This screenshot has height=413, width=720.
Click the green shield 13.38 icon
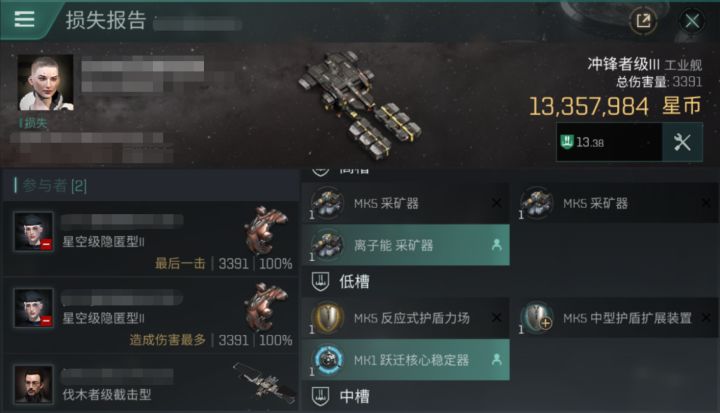(567, 141)
